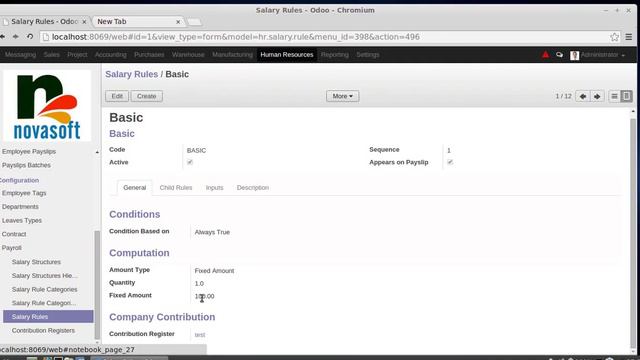Toggle the Active checkbox

pos(190,162)
